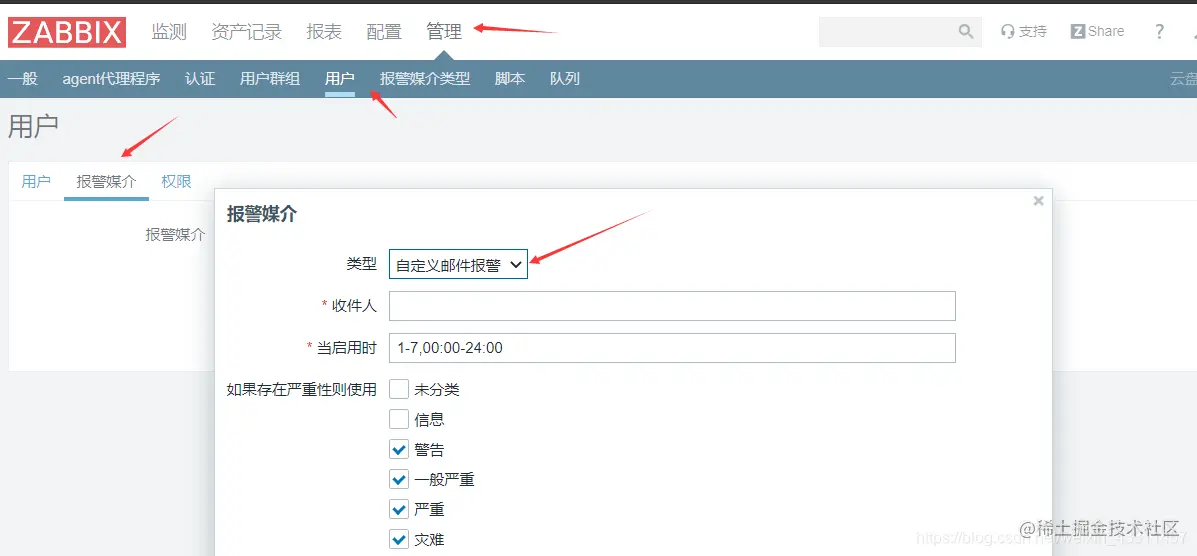Switch to the 报警媒介 tab
1197x556 pixels.
106,182
